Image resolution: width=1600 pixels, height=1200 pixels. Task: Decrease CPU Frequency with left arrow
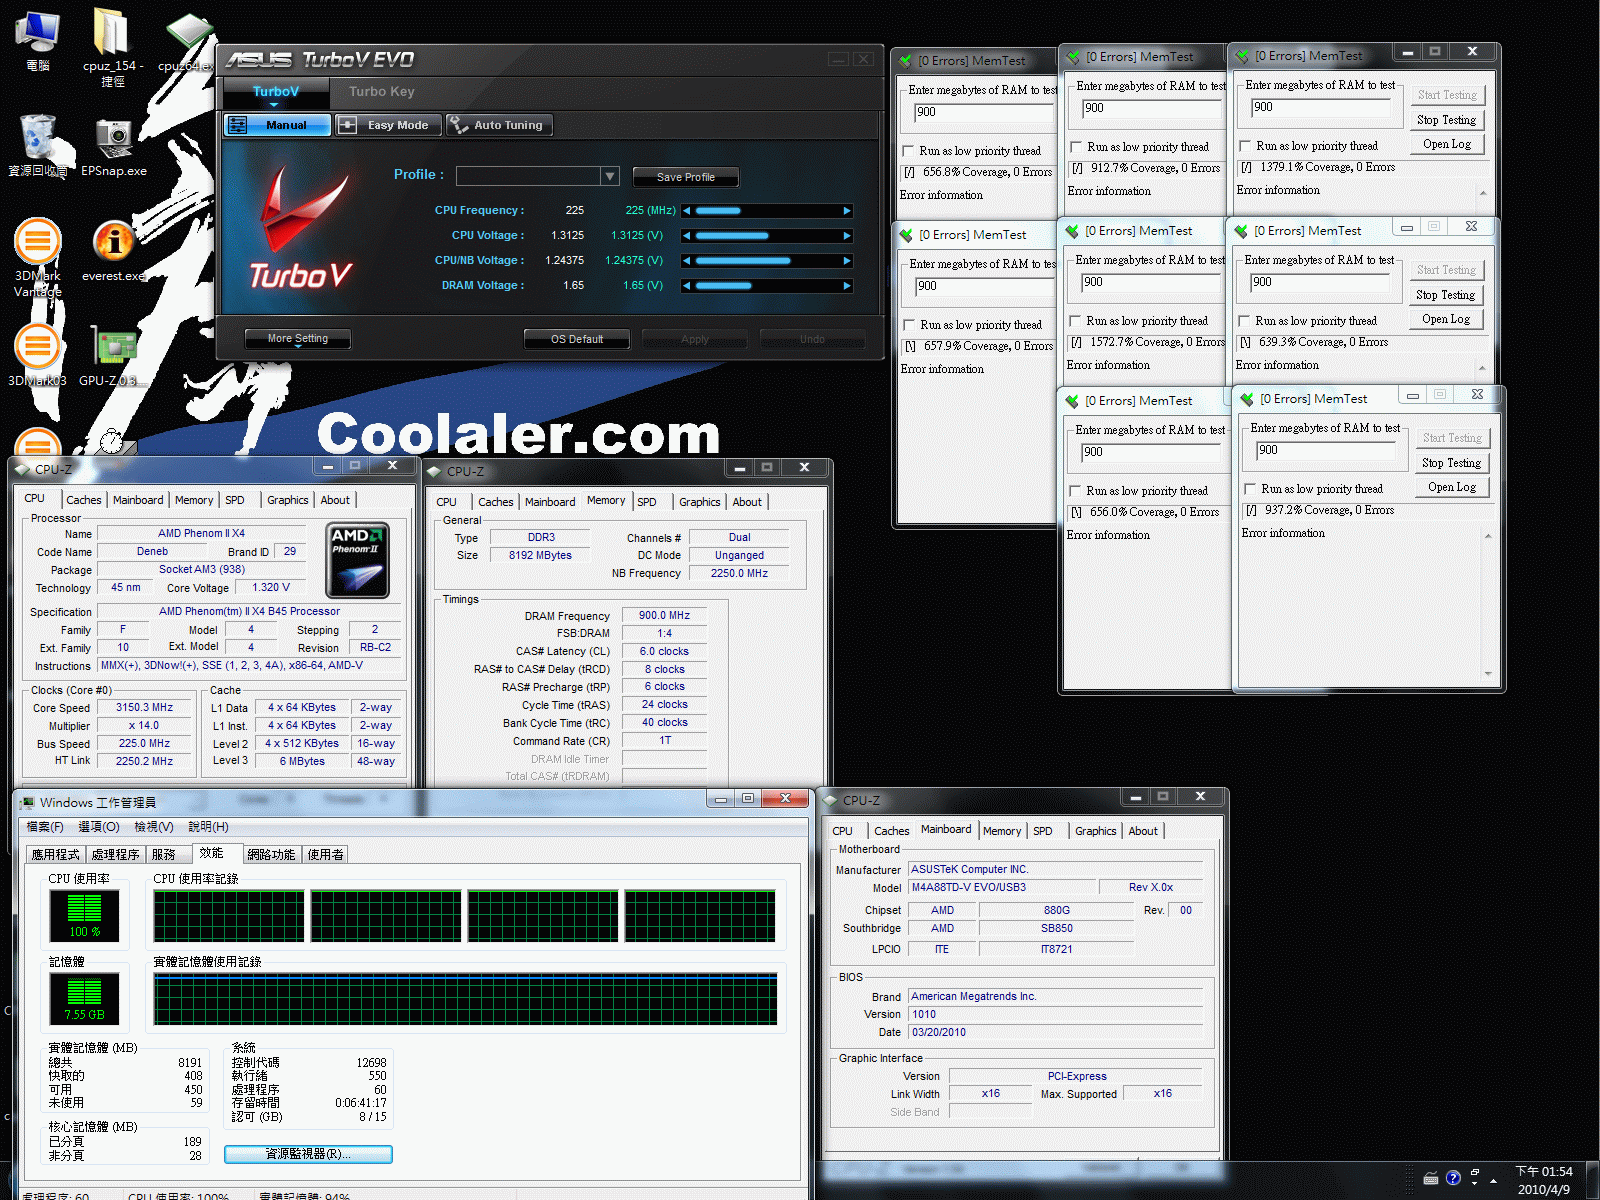tap(687, 211)
